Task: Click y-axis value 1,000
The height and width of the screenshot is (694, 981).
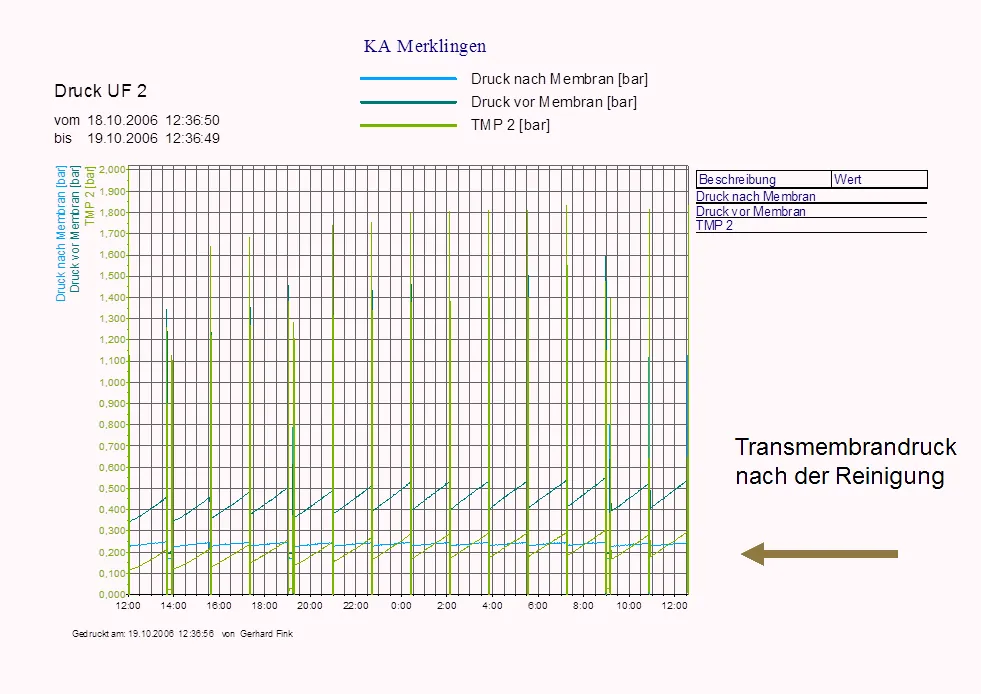Action: [x=113, y=382]
